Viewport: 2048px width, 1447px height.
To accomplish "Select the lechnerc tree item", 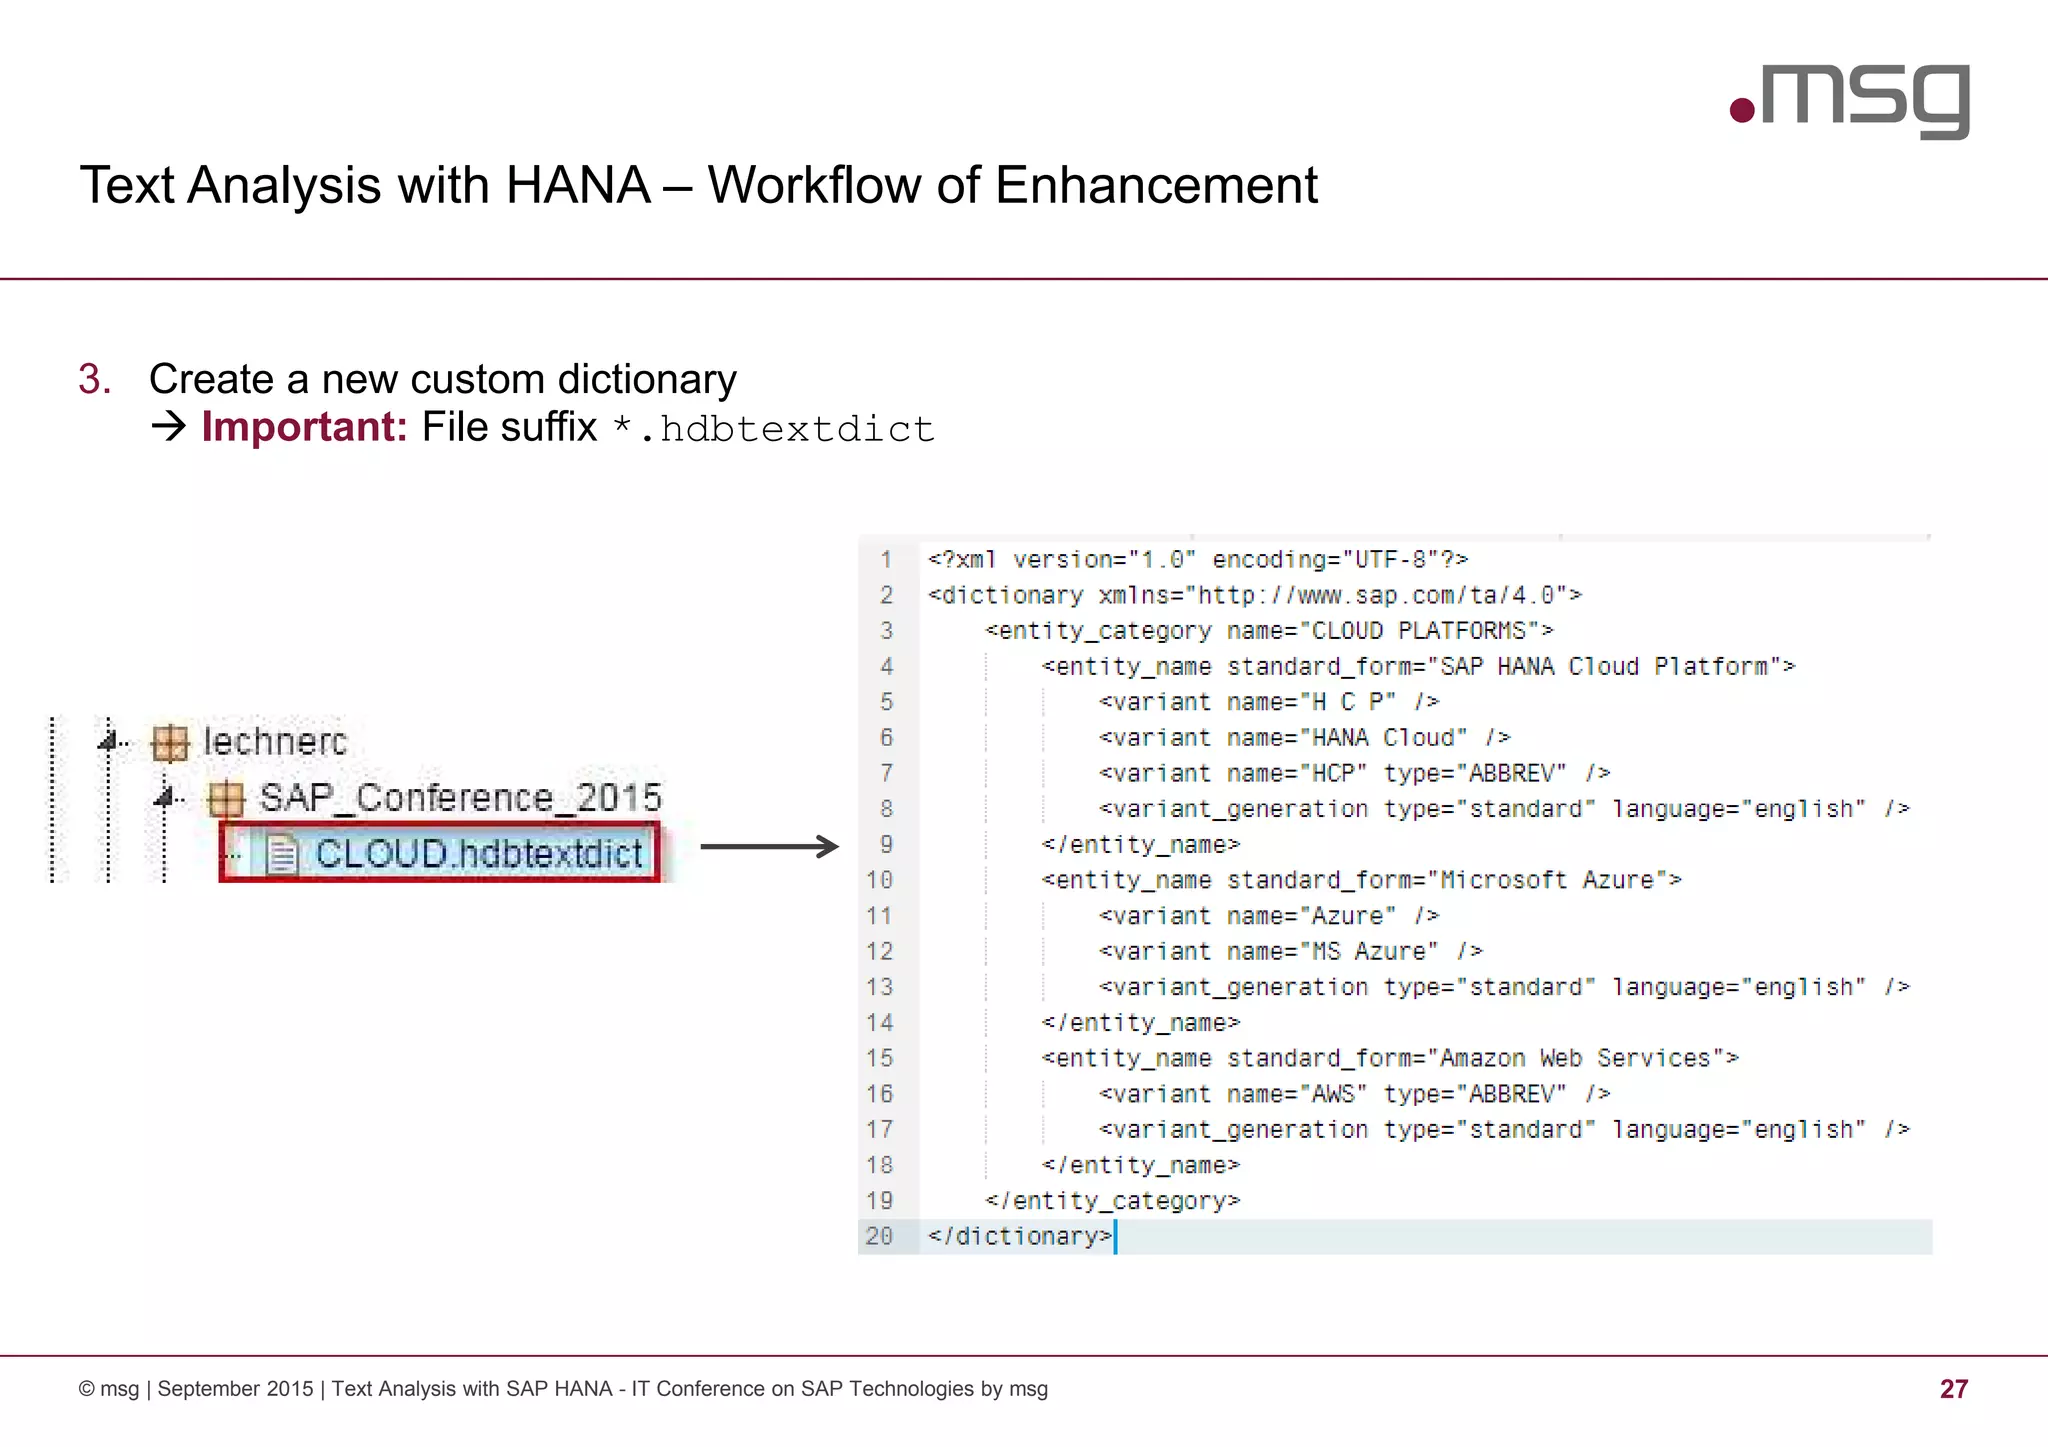I will (275, 742).
